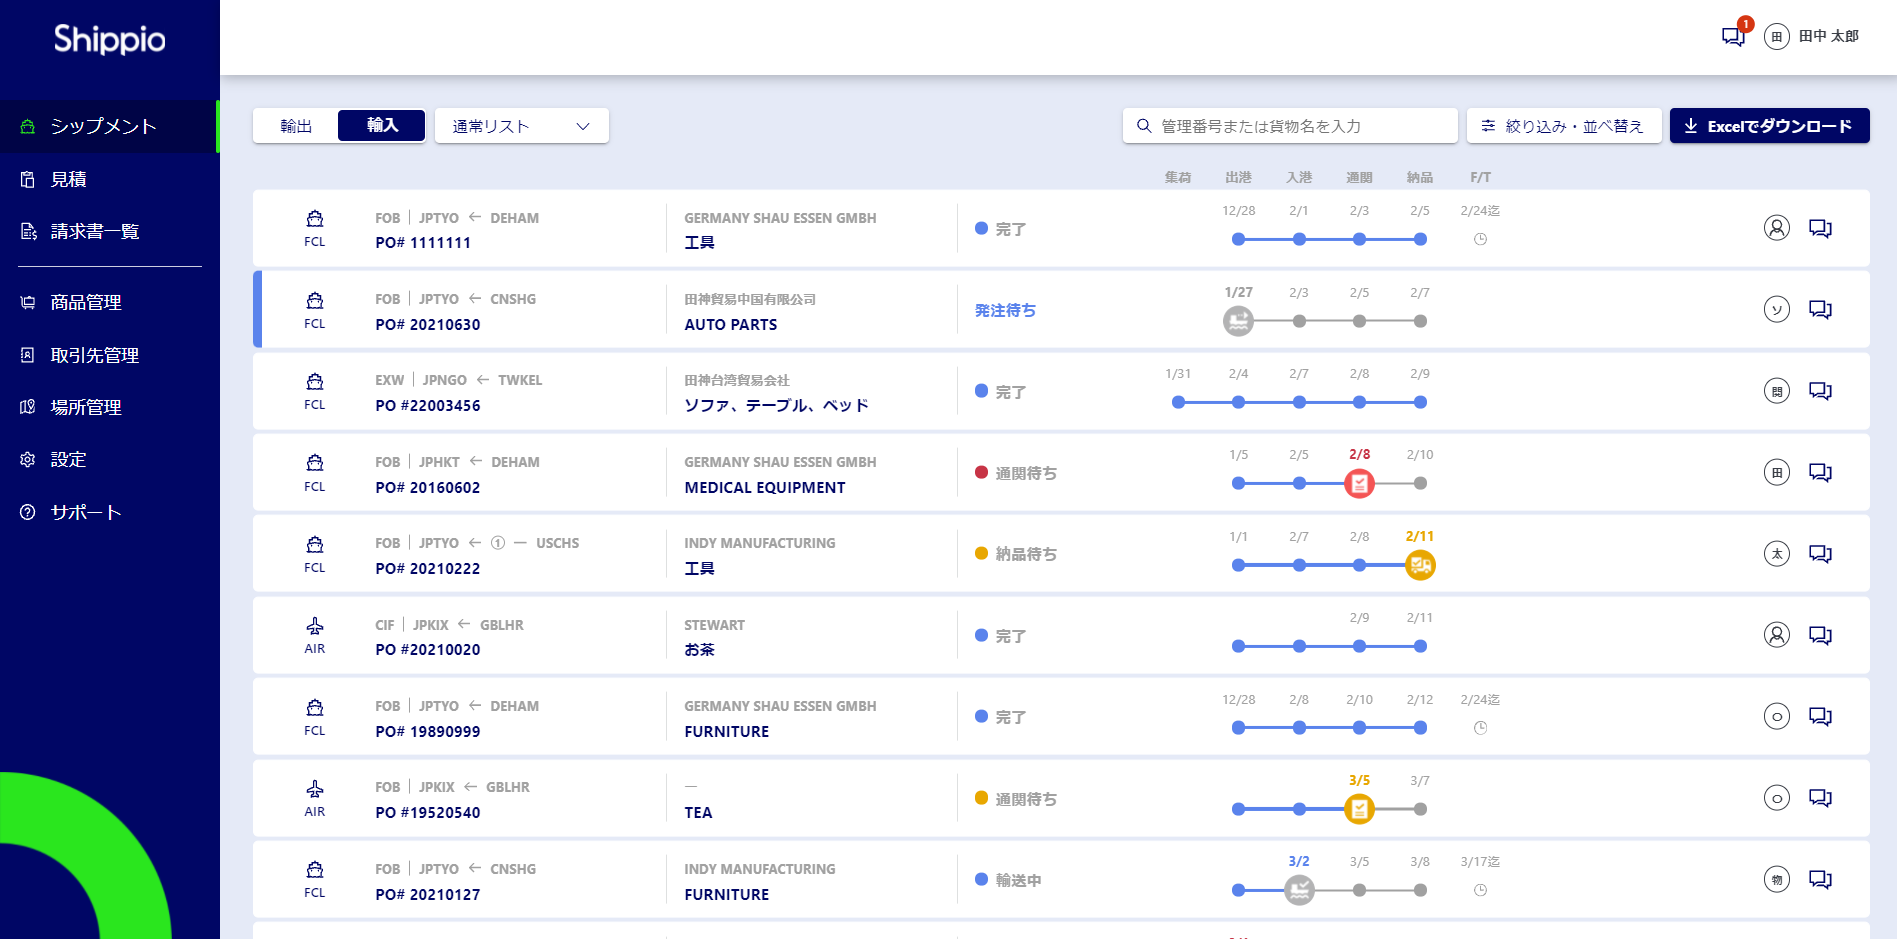Click free-time clock icon on PO# 19890999 row
The width and height of the screenshot is (1897, 939).
click(x=1480, y=728)
